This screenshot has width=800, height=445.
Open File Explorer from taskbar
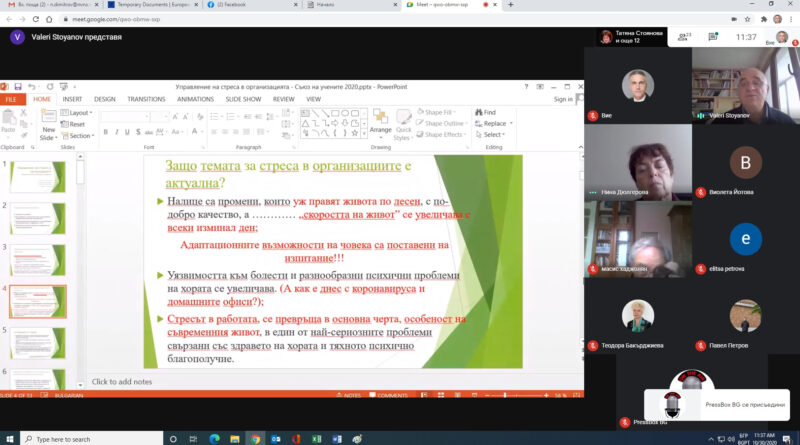click(235, 439)
